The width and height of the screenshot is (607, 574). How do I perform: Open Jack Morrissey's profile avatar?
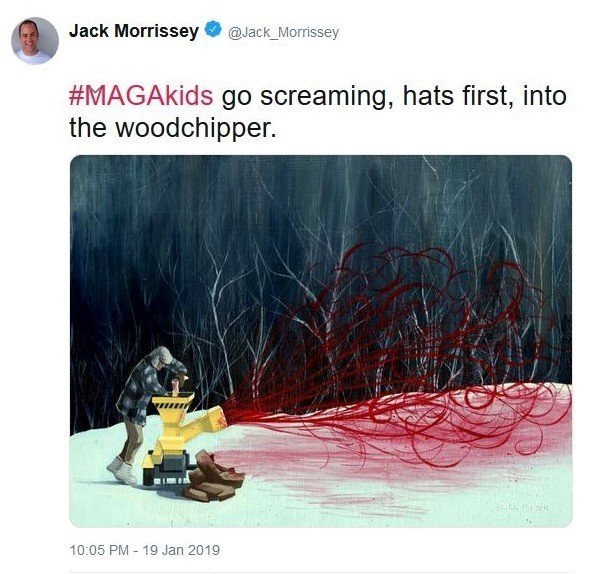[x=35, y=41]
